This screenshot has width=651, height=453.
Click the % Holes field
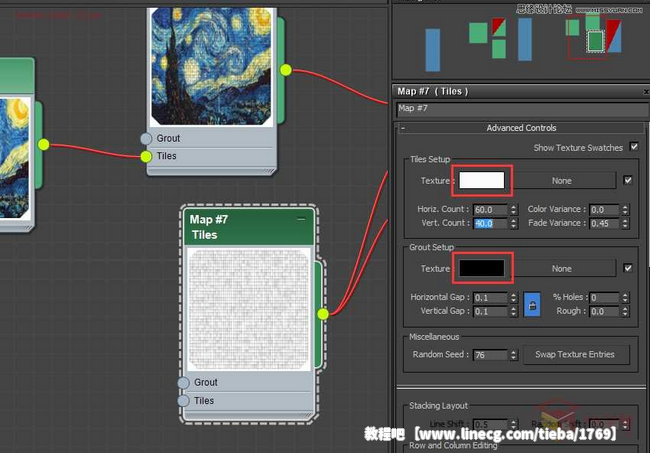tap(604, 298)
